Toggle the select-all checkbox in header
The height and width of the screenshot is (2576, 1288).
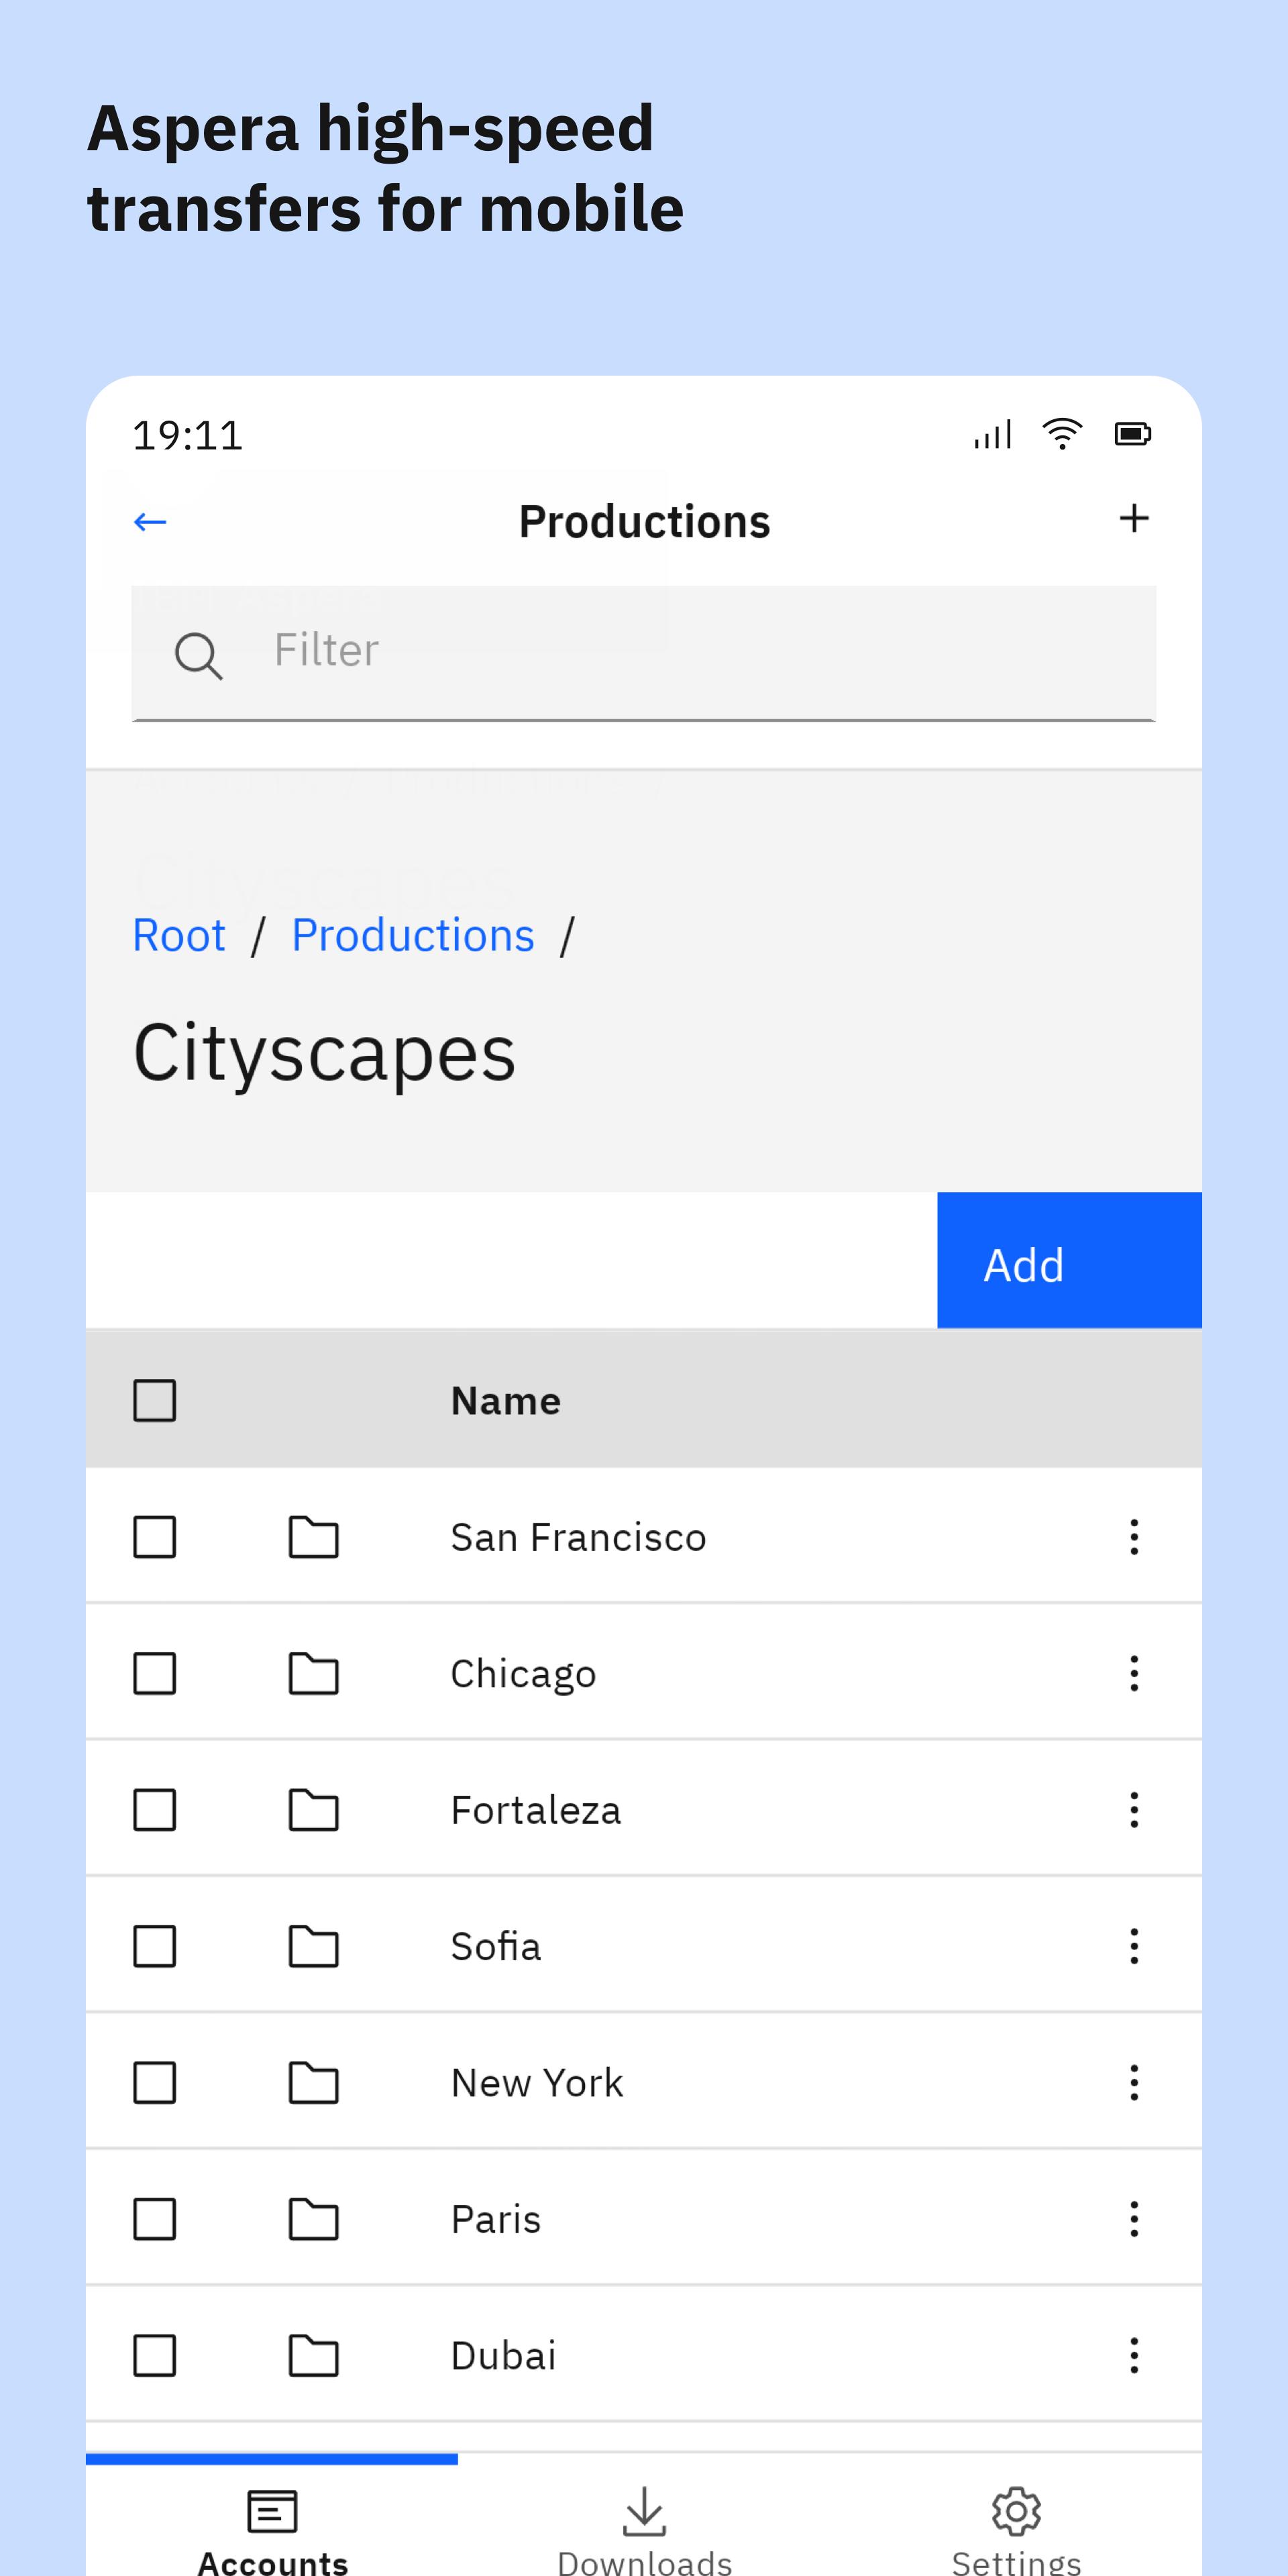[x=155, y=1400]
